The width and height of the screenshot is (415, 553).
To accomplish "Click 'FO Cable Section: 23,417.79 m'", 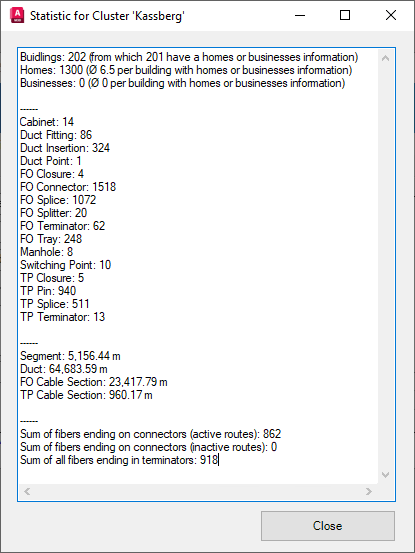I will (93, 383).
